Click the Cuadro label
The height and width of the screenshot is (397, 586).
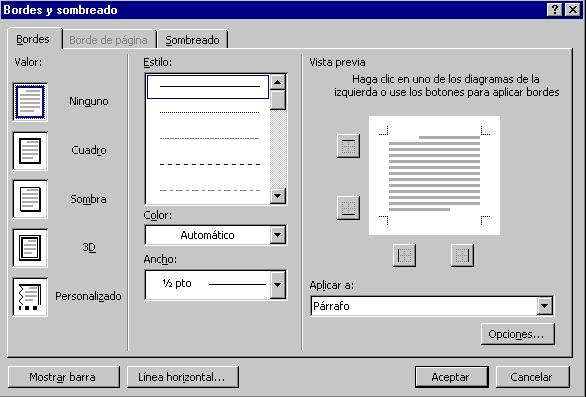coord(89,150)
